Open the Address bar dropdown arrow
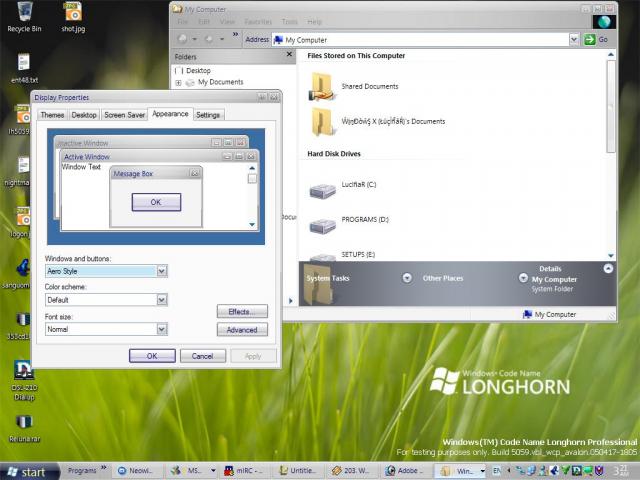 click(x=574, y=40)
